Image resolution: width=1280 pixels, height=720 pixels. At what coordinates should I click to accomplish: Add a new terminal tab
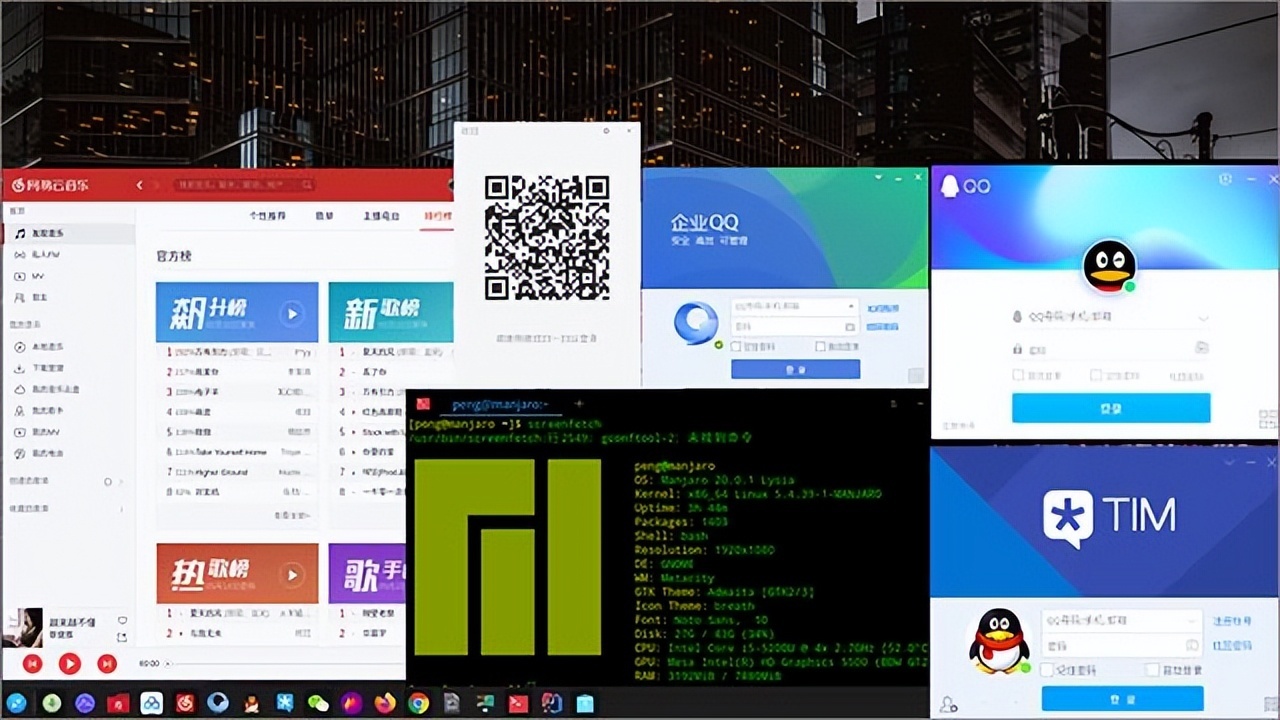(578, 404)
